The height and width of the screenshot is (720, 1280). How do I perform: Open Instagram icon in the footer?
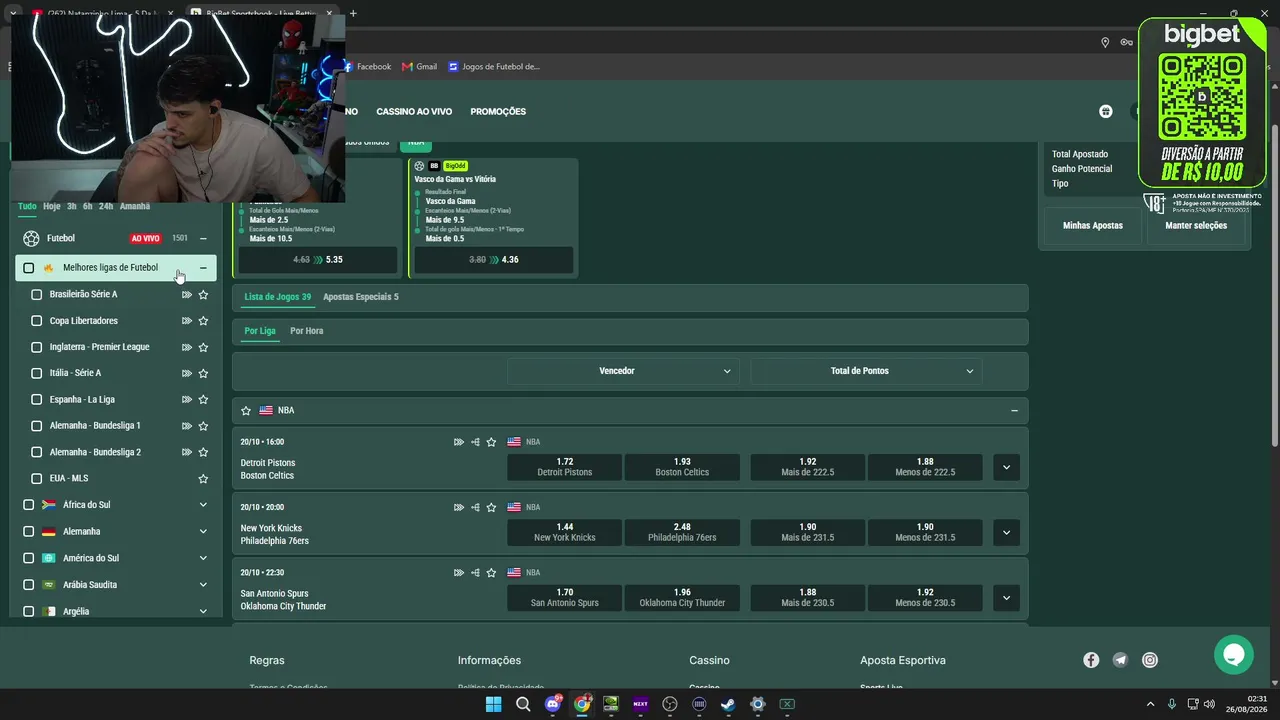pyautogui.click(x=1150, y=660)
